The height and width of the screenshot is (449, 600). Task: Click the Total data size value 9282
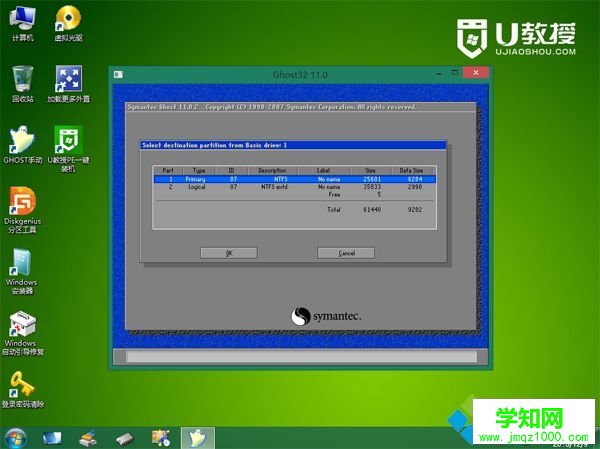click(x=415, y=209)
